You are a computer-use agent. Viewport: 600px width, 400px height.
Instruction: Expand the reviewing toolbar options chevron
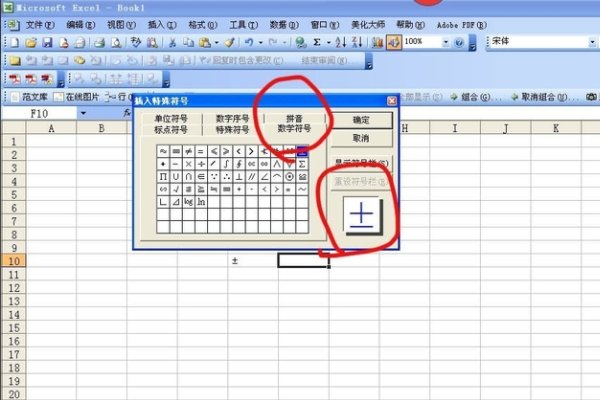click(368, 61)
